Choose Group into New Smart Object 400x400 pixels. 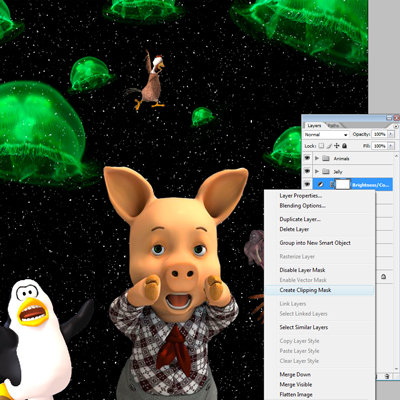click(x=315, y=243)
